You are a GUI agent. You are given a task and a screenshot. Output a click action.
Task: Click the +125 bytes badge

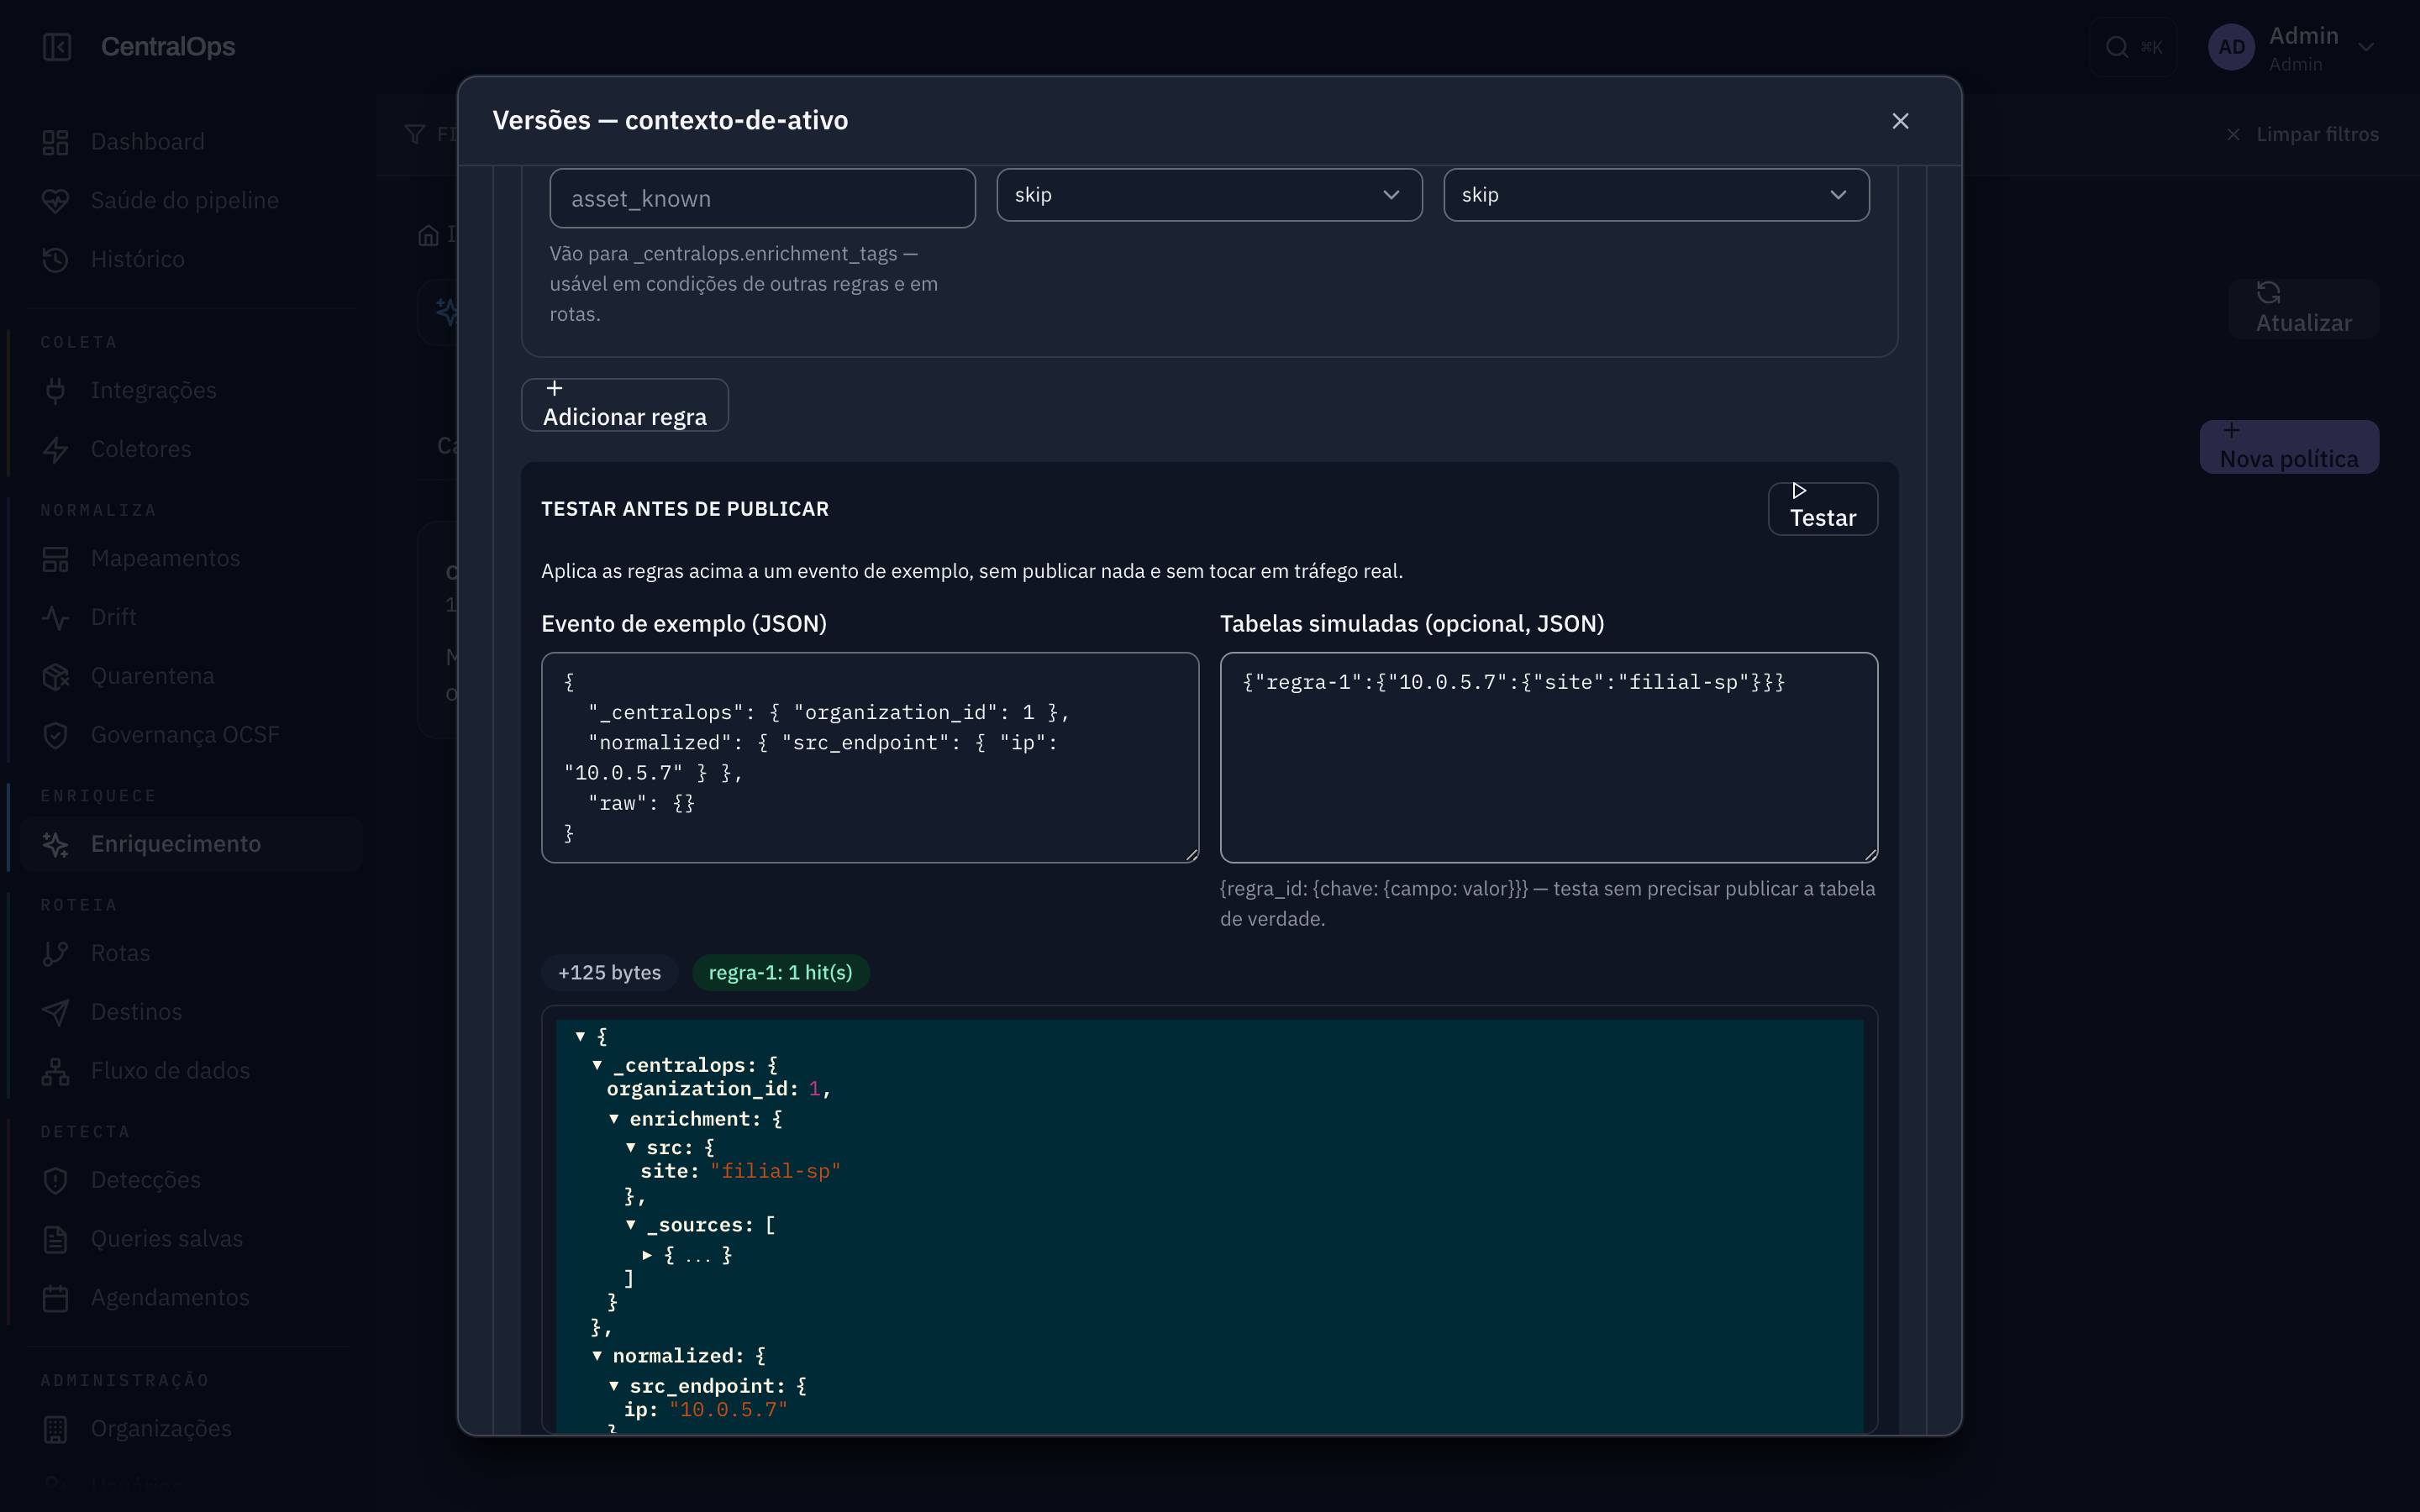coord(609,973)
